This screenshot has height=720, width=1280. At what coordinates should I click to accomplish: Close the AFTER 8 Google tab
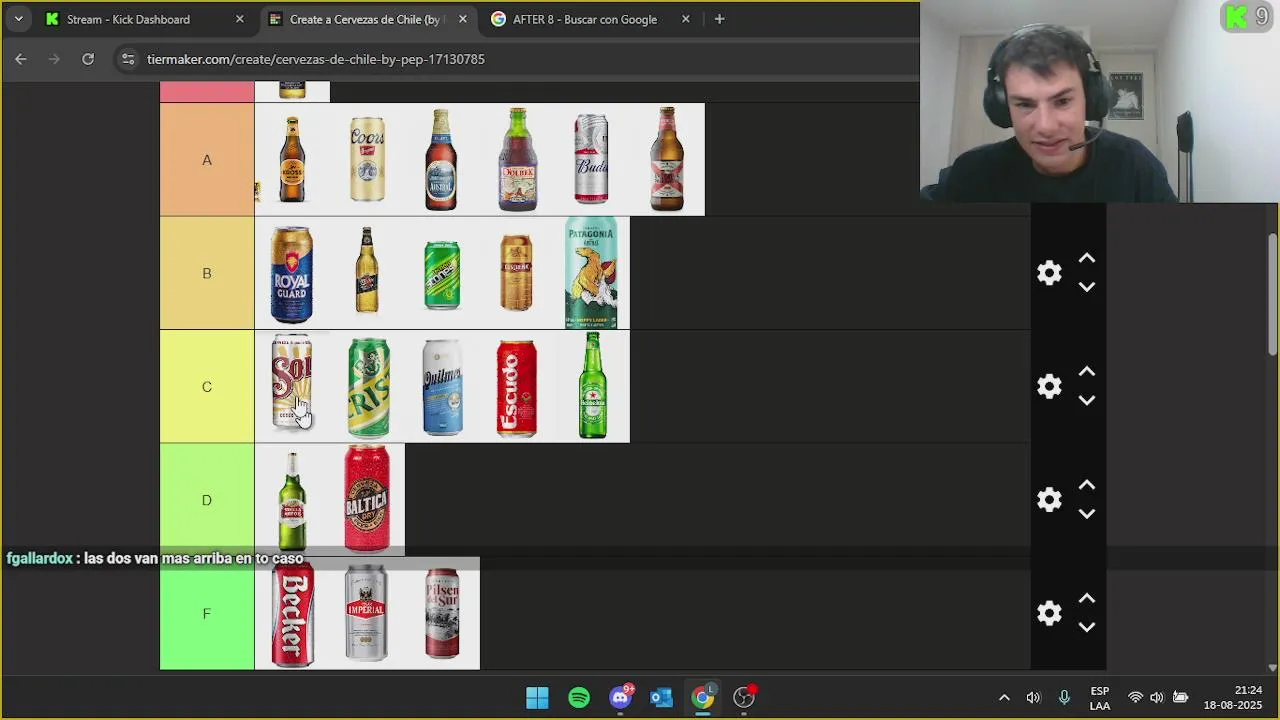(x=685, y=19)
